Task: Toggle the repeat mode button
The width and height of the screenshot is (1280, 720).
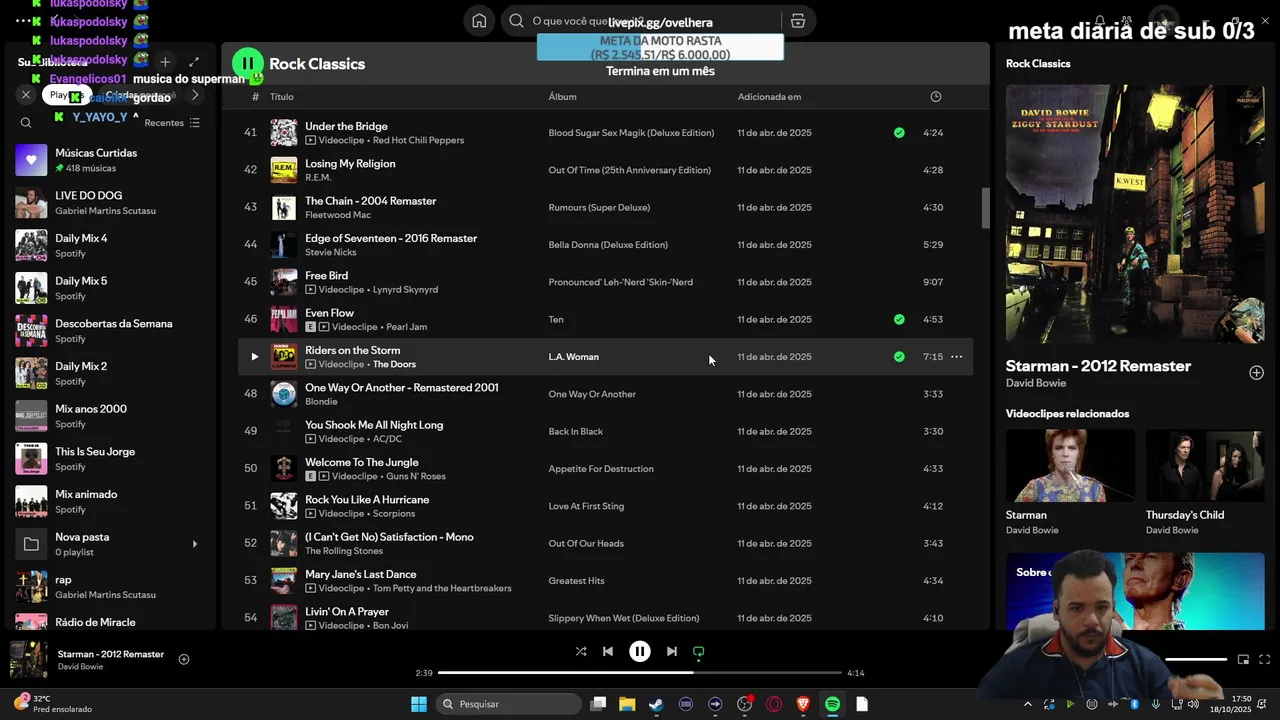Action: (x=699, y=651)
